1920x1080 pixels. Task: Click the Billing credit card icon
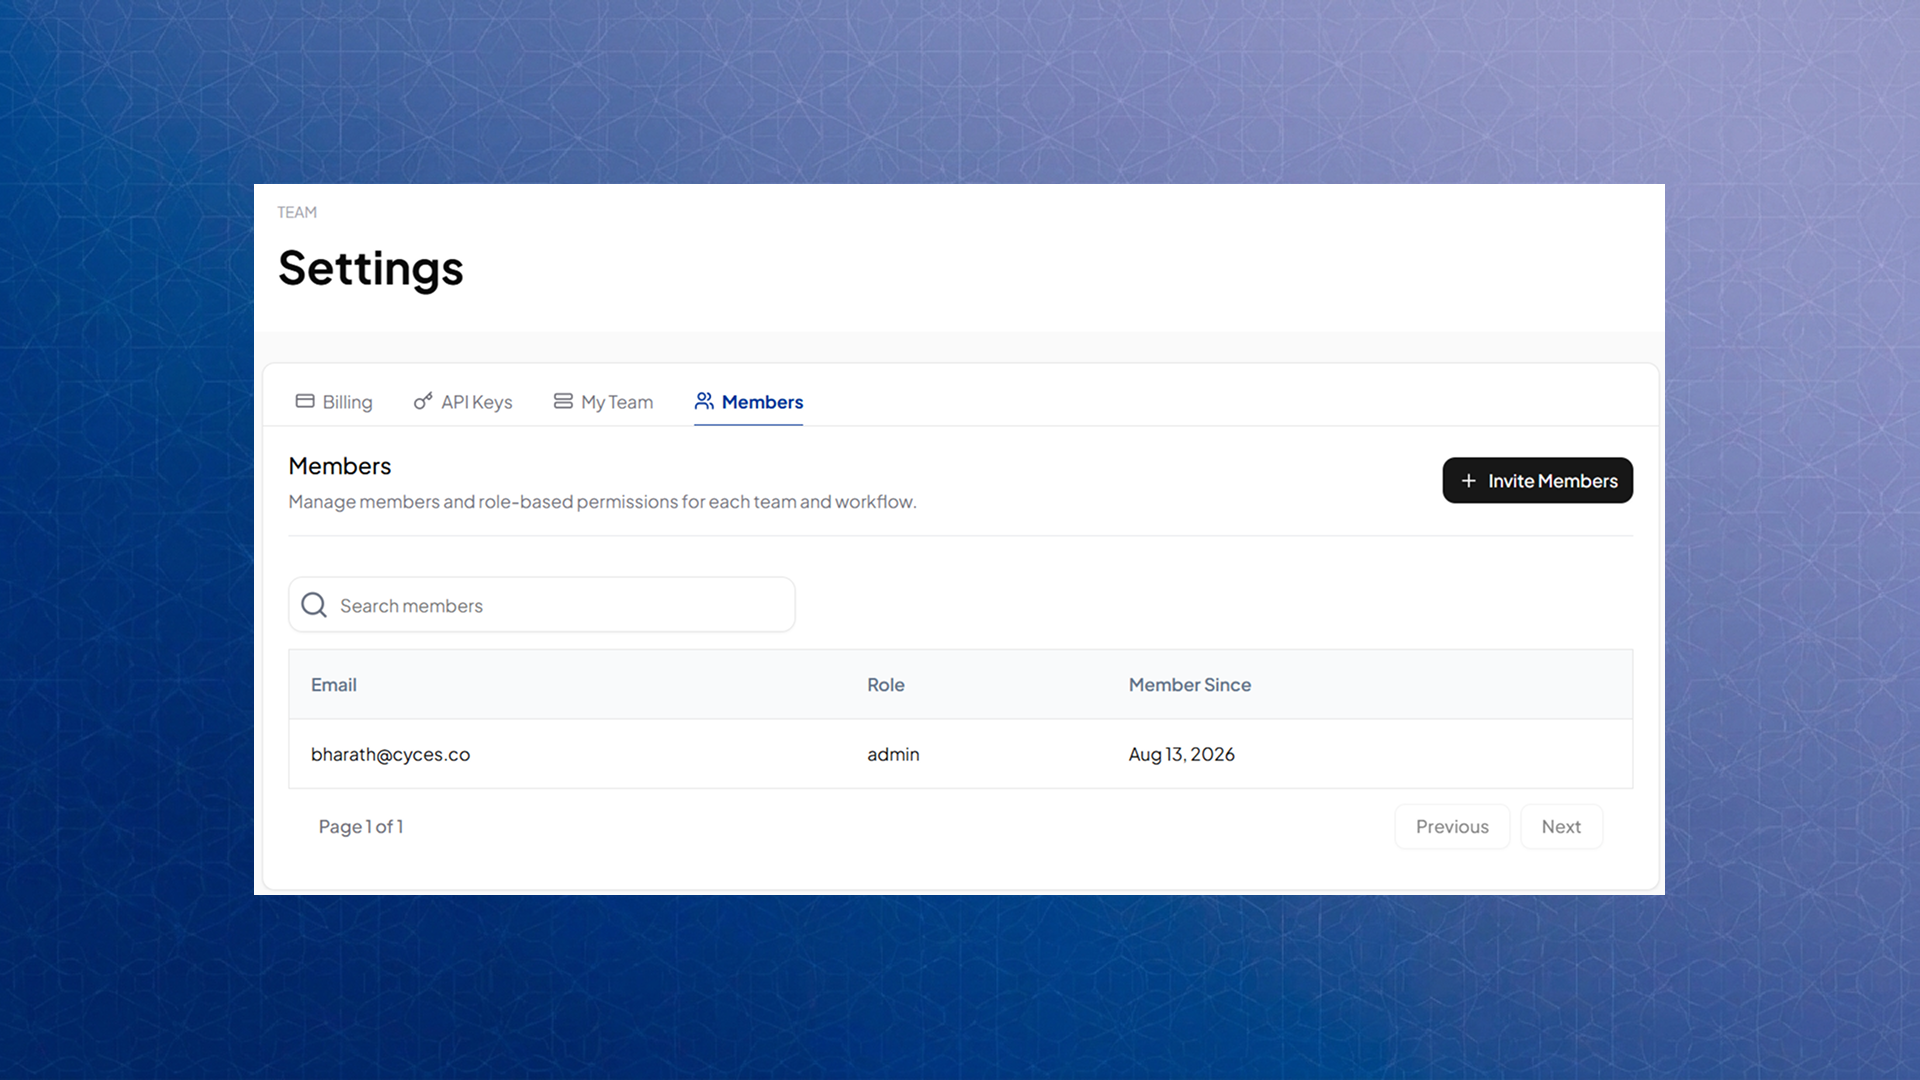(x=305, y=401)
